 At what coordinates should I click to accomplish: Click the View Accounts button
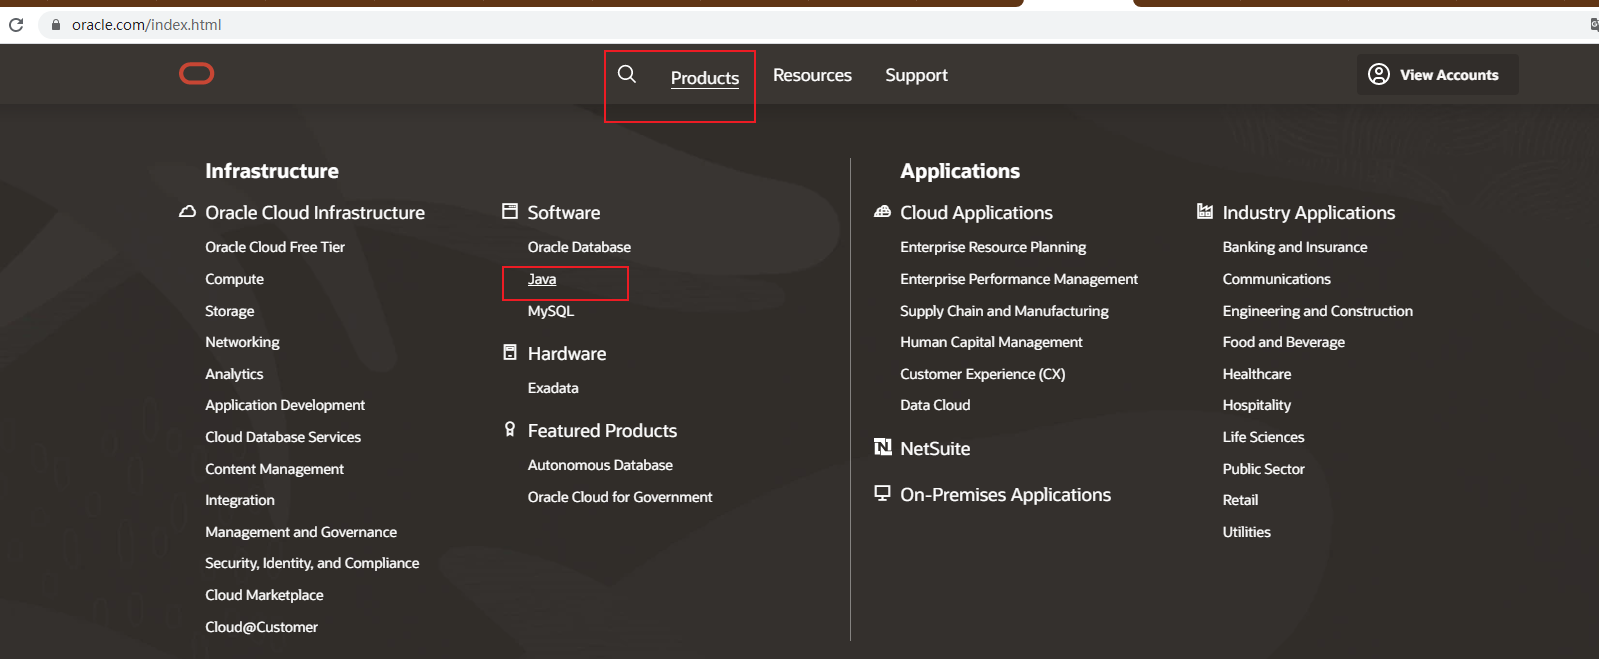click(x=1437, y=75)
